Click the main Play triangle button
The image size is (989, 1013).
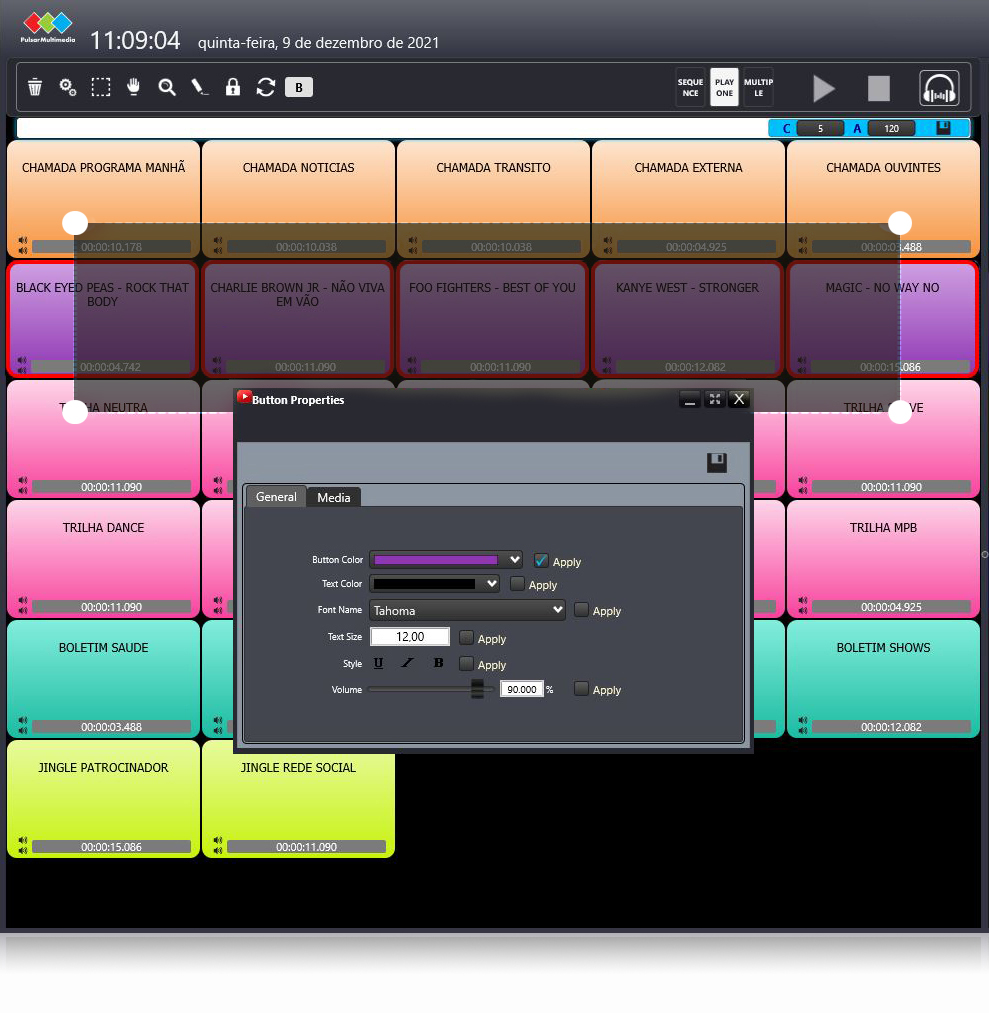824,89
